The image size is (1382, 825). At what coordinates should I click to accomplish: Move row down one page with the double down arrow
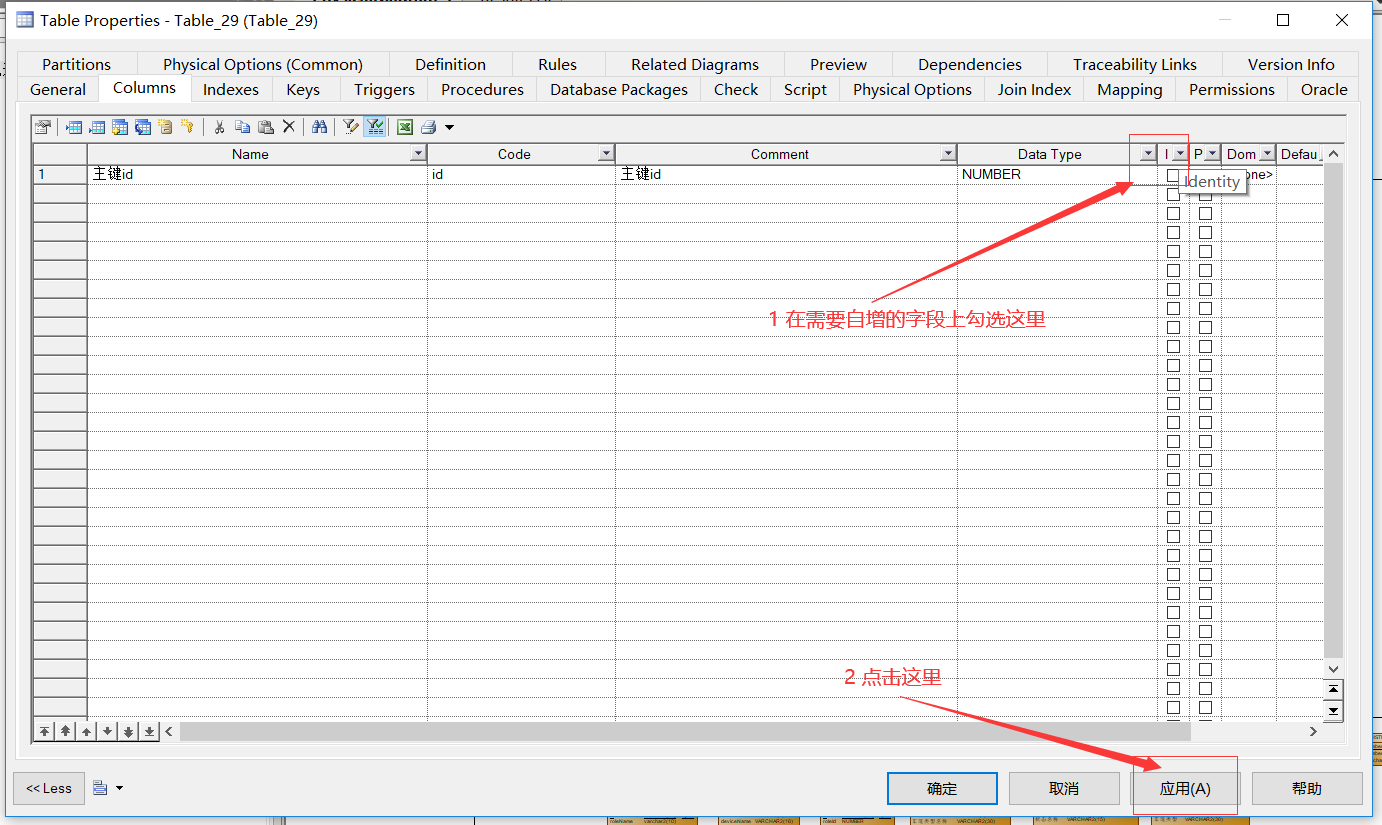(129, 732)
